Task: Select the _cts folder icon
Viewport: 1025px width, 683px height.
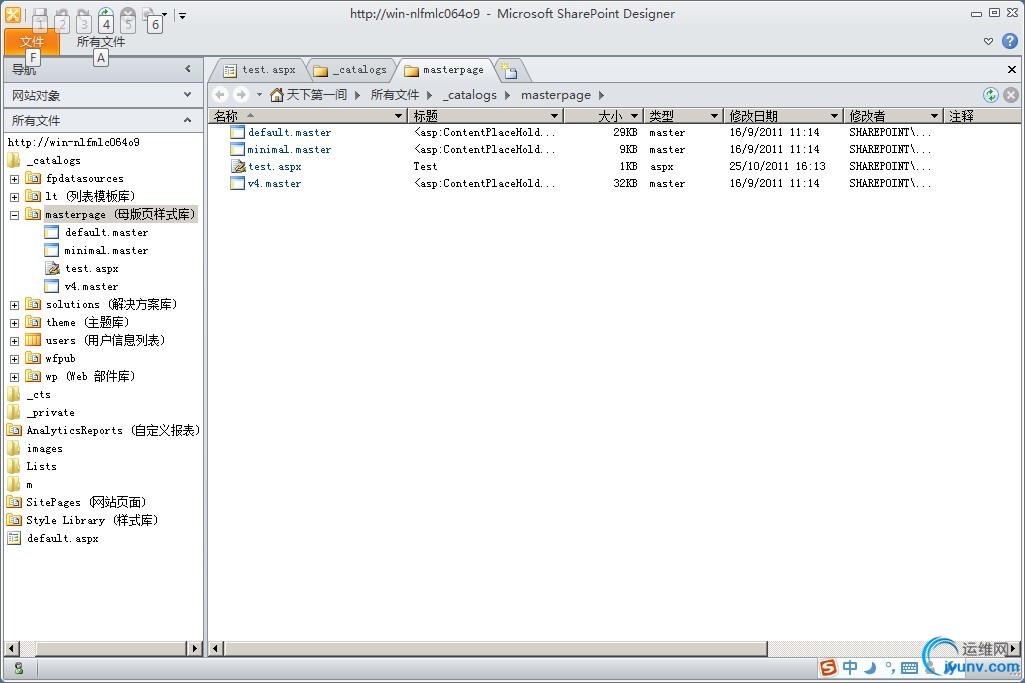Action: coord(14,394)
